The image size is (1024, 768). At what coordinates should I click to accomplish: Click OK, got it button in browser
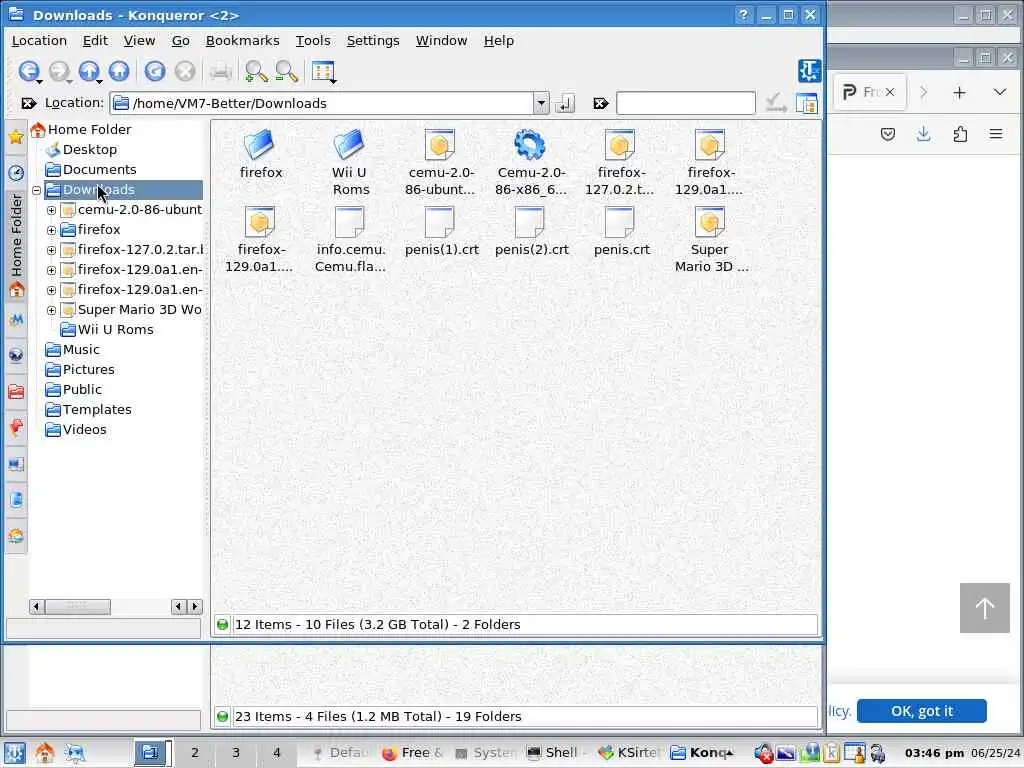coord(921,711)
